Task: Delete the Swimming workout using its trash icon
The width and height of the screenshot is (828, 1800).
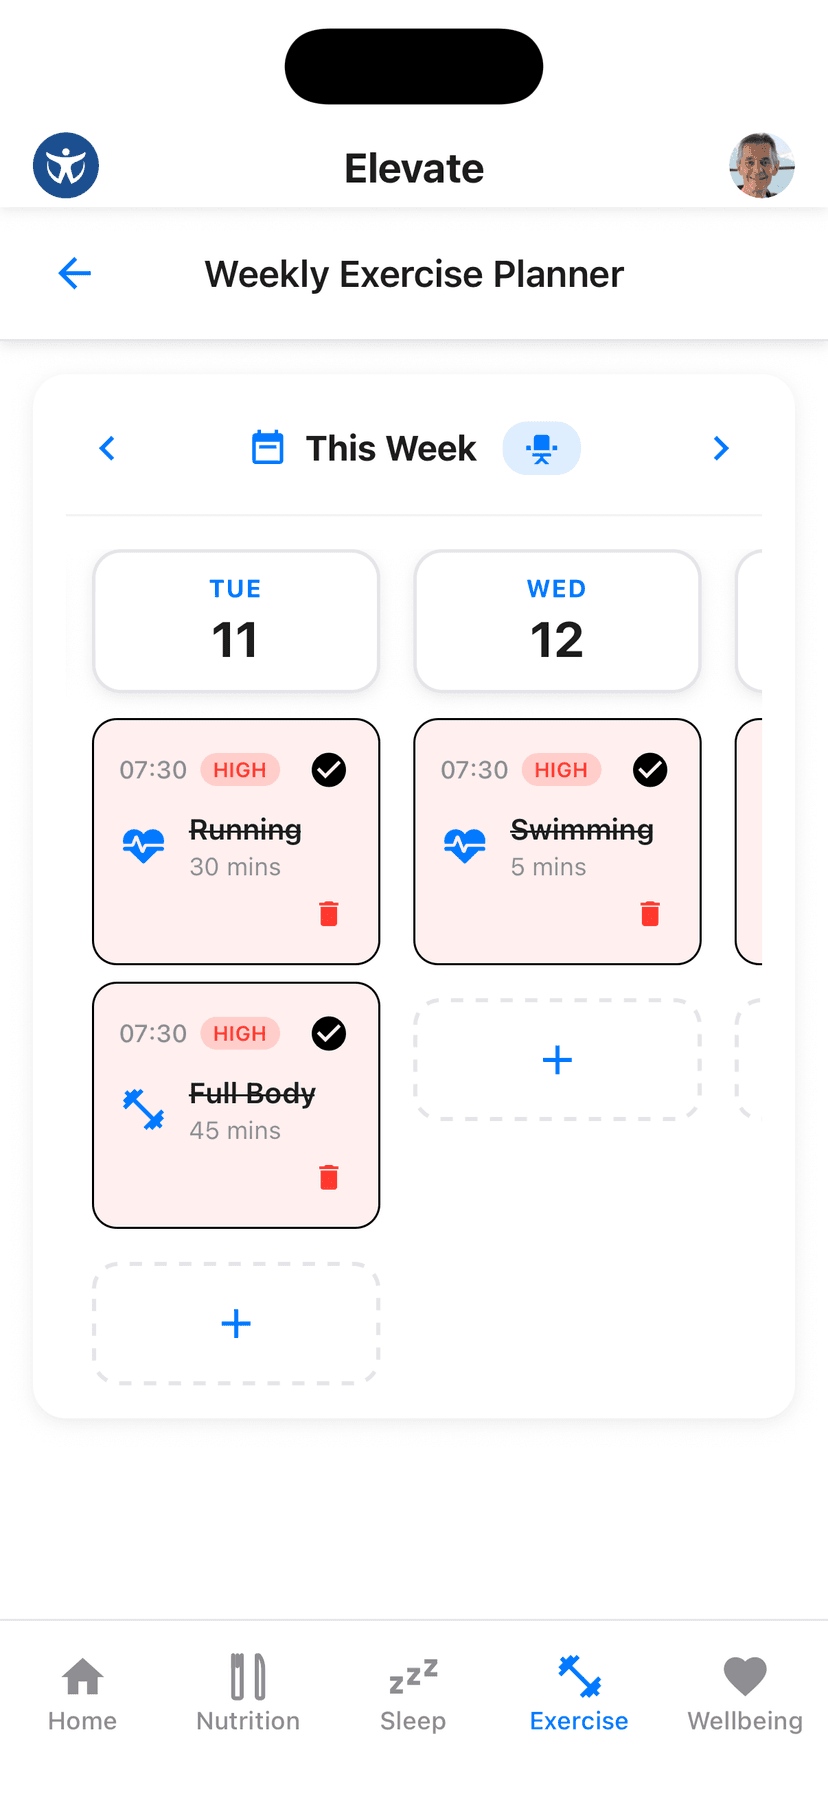Action: pyautogui.click(x=650, y=913)
